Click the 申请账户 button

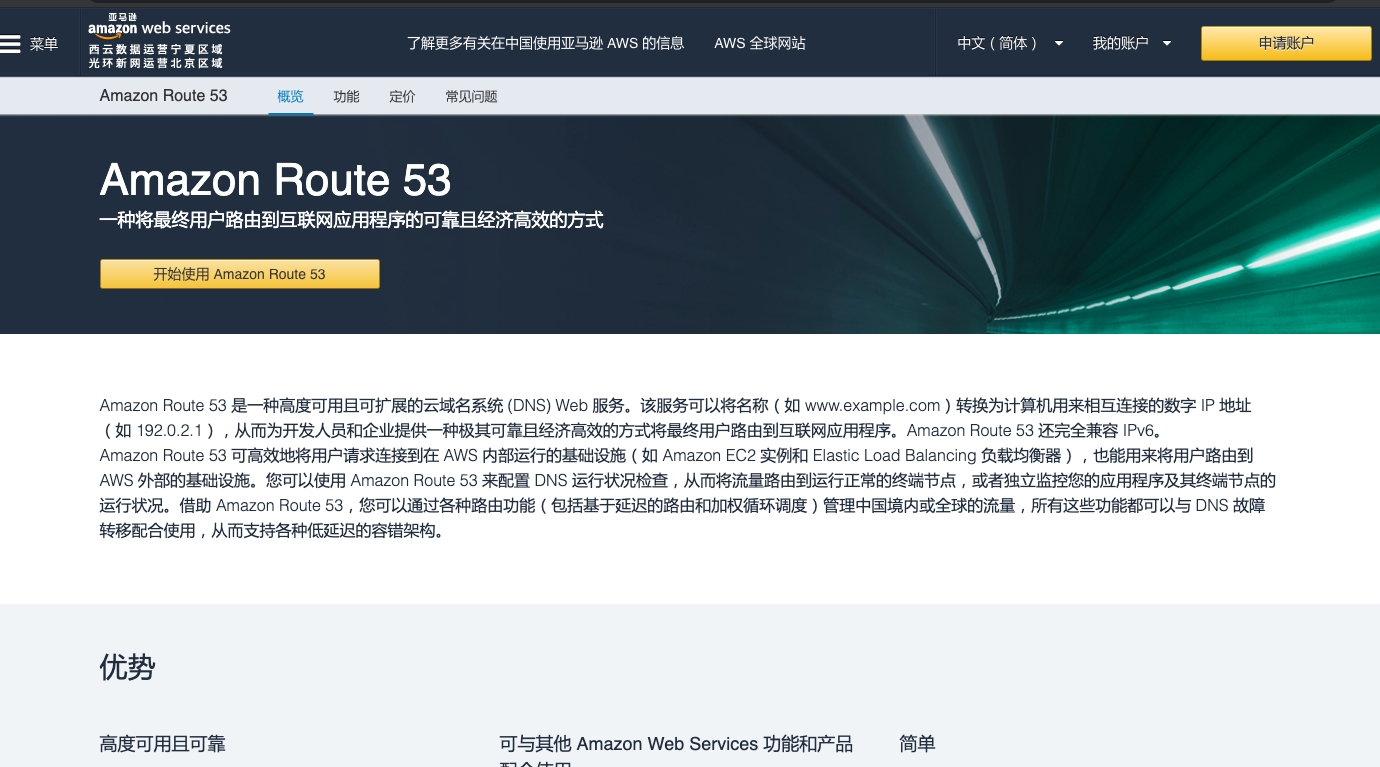[1286, 43]
